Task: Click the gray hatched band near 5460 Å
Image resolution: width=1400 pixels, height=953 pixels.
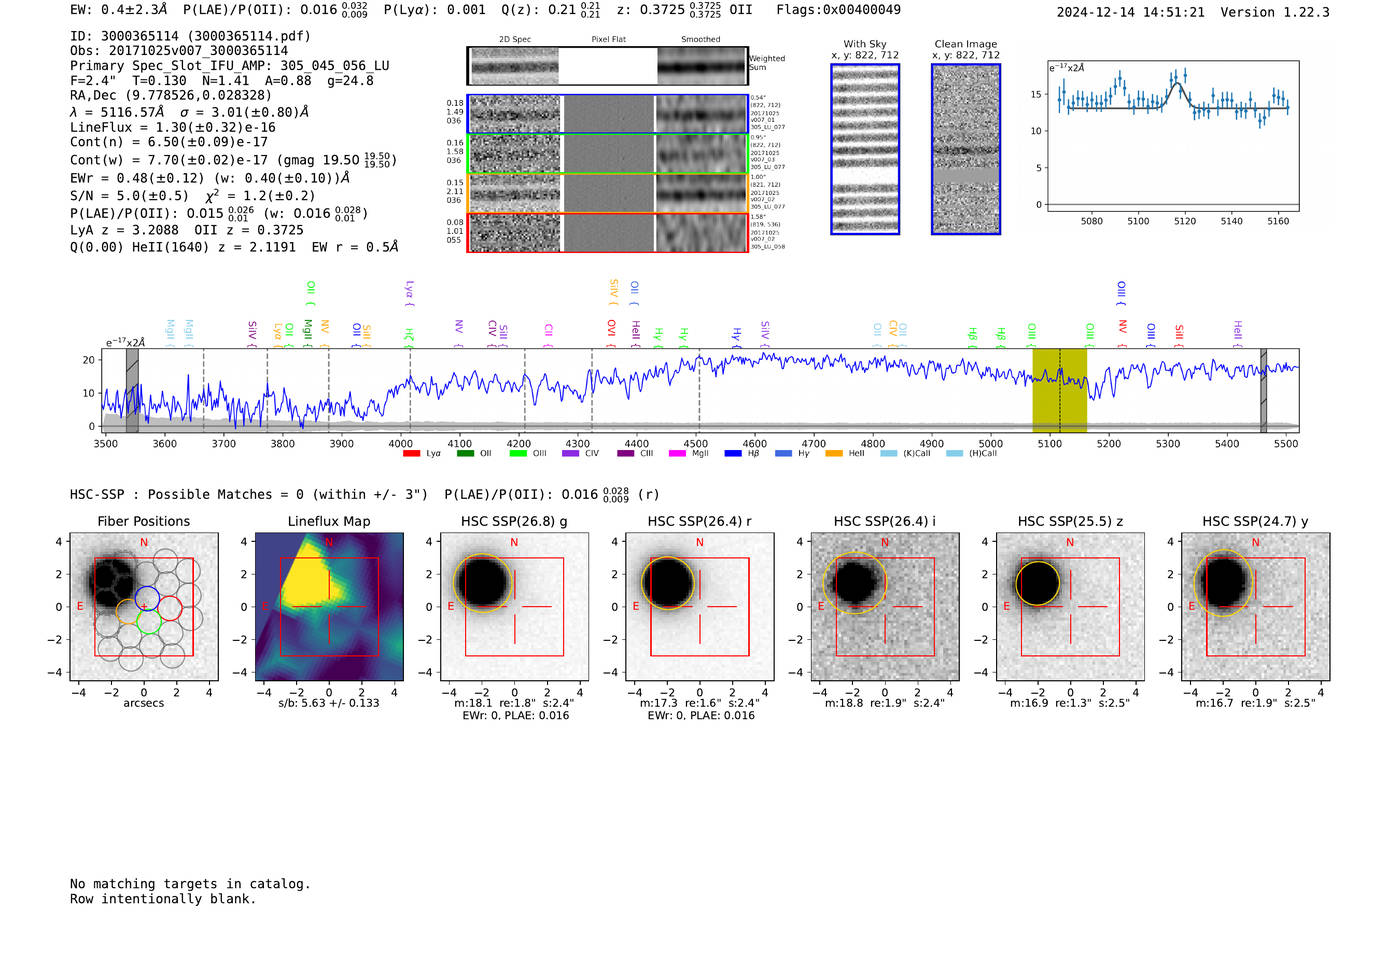Action: point(1263,390)
